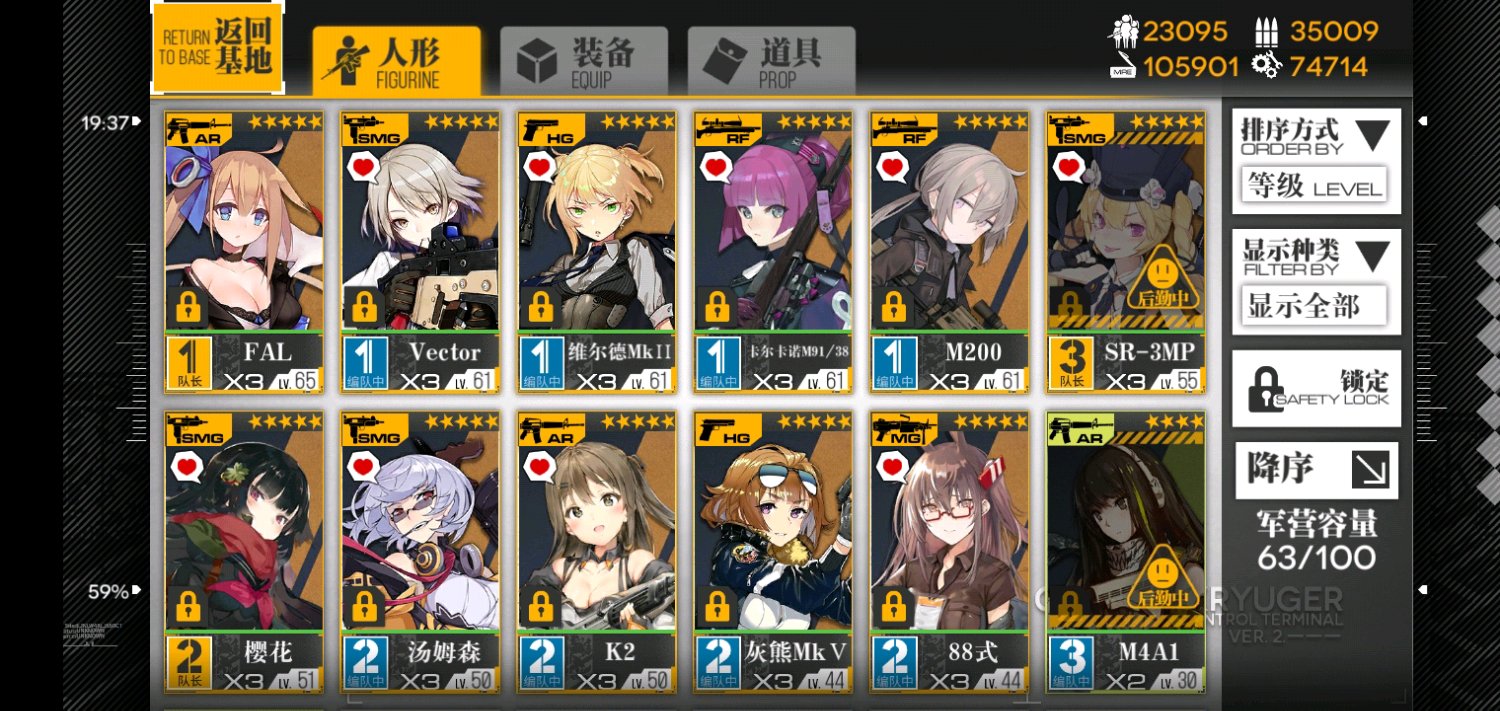Click the lock icon on FAL card
The width and height of the screenshot is (1500, 711).
pos(189,306)
